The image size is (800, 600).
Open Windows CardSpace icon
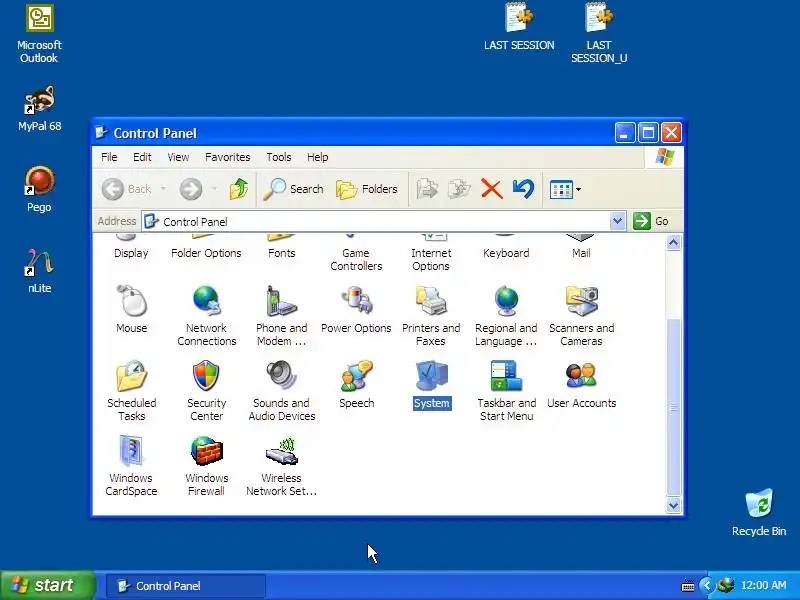point(131,451)
